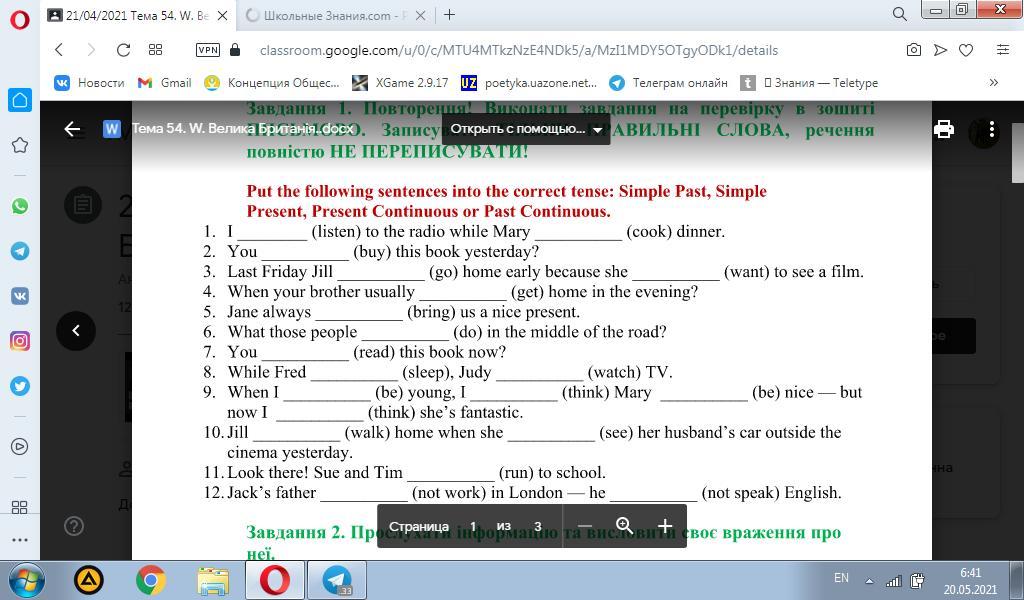Open a new browser tab
This screenshot has height=600, width=1024.
coord(449,15)
